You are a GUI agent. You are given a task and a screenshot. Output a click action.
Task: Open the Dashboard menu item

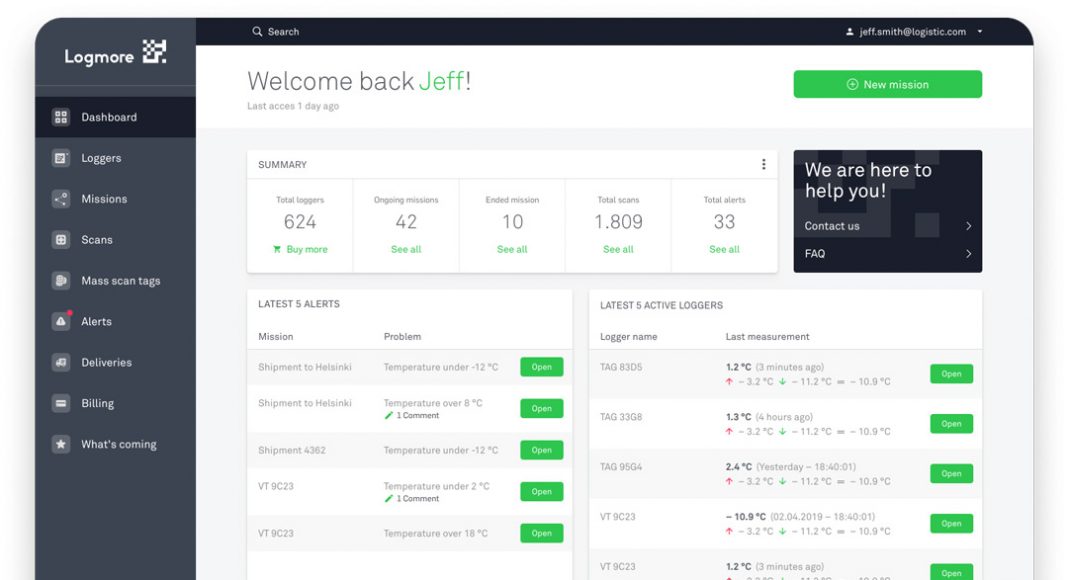pyautogui.click(x=116, y=117)
